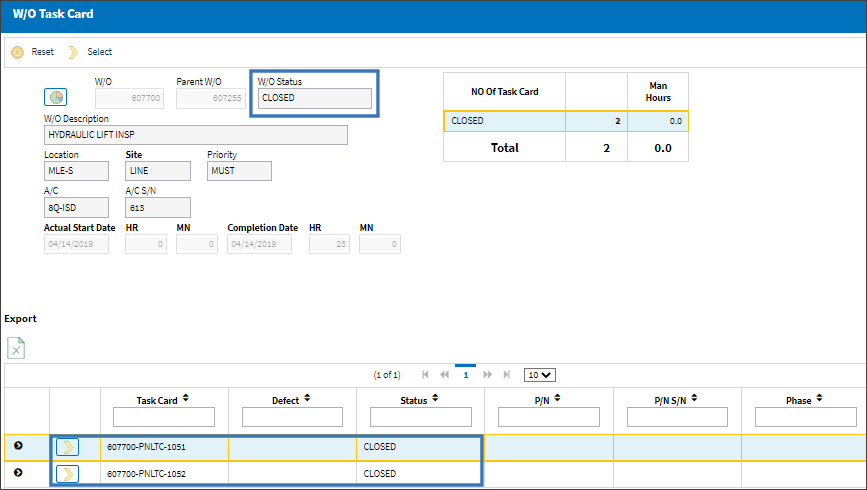Image resolution: width=867 pixels, height=490 pixels.
Task: Select arrow button for task card 607700-PNLTC-1051
Action: coord(67,447)
